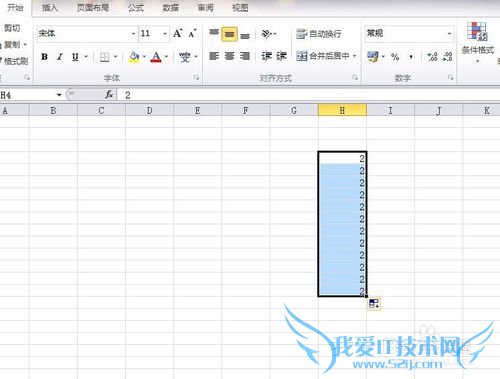
Task: Open underline style dropdown arrow
Action: click(86, 57)
